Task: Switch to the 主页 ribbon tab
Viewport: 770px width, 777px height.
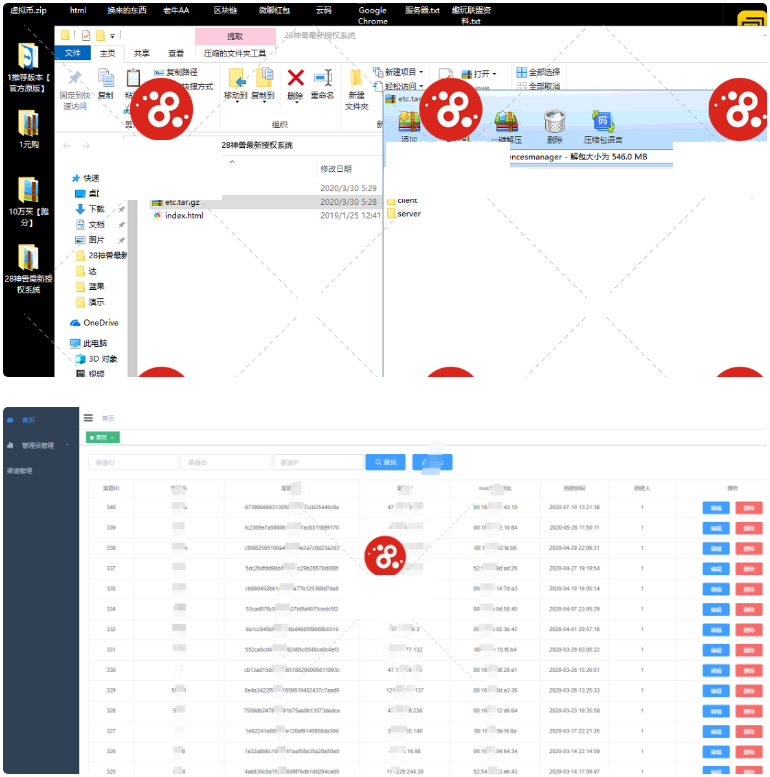Action: pos(107,53)
